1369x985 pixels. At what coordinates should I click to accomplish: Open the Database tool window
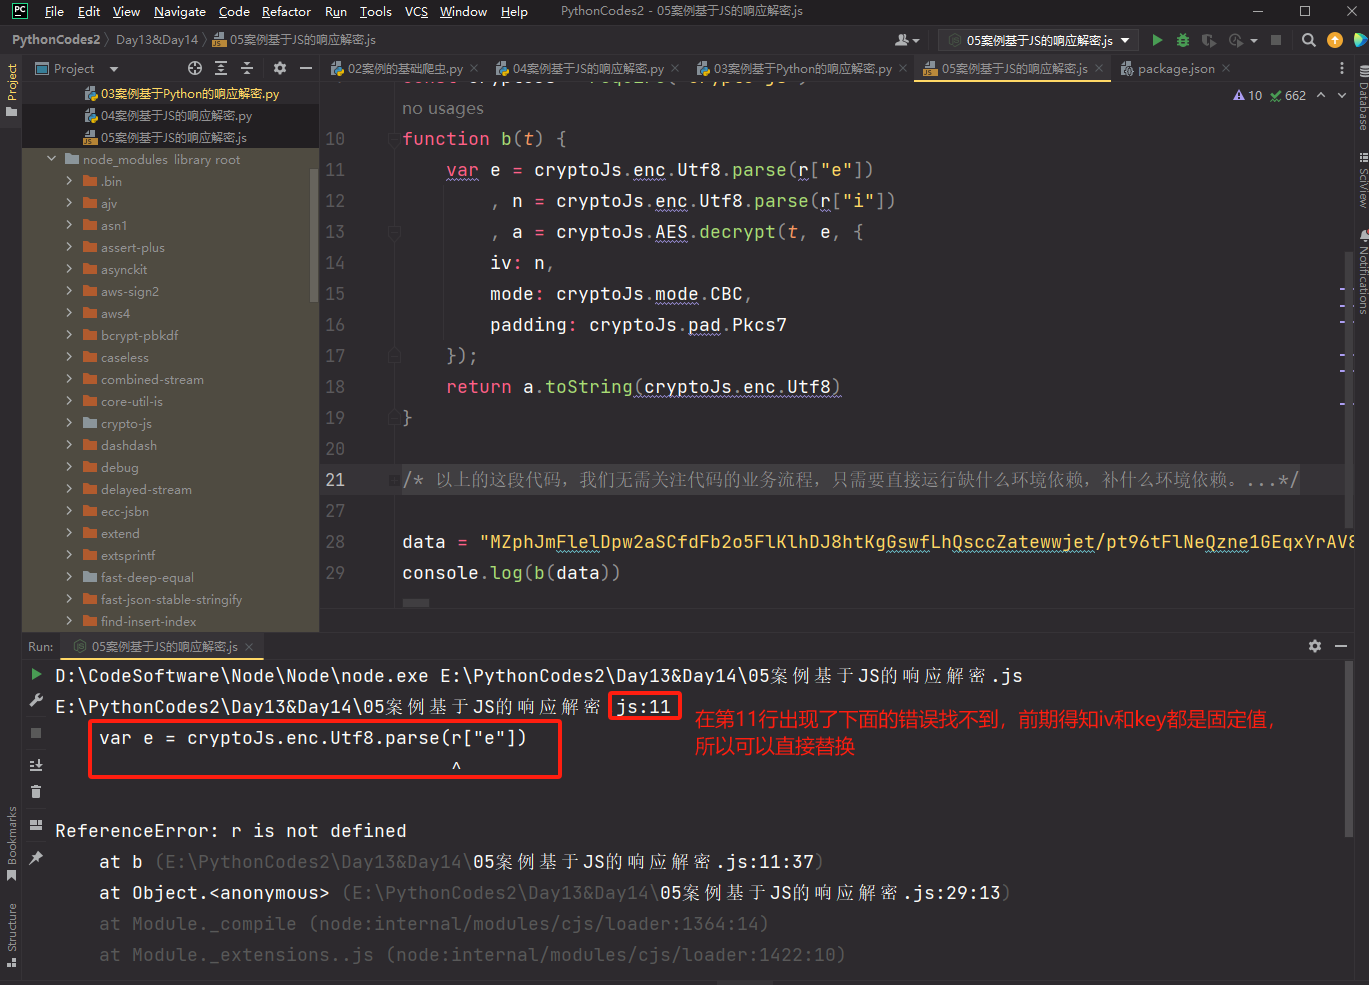[x=1362, y=98]
